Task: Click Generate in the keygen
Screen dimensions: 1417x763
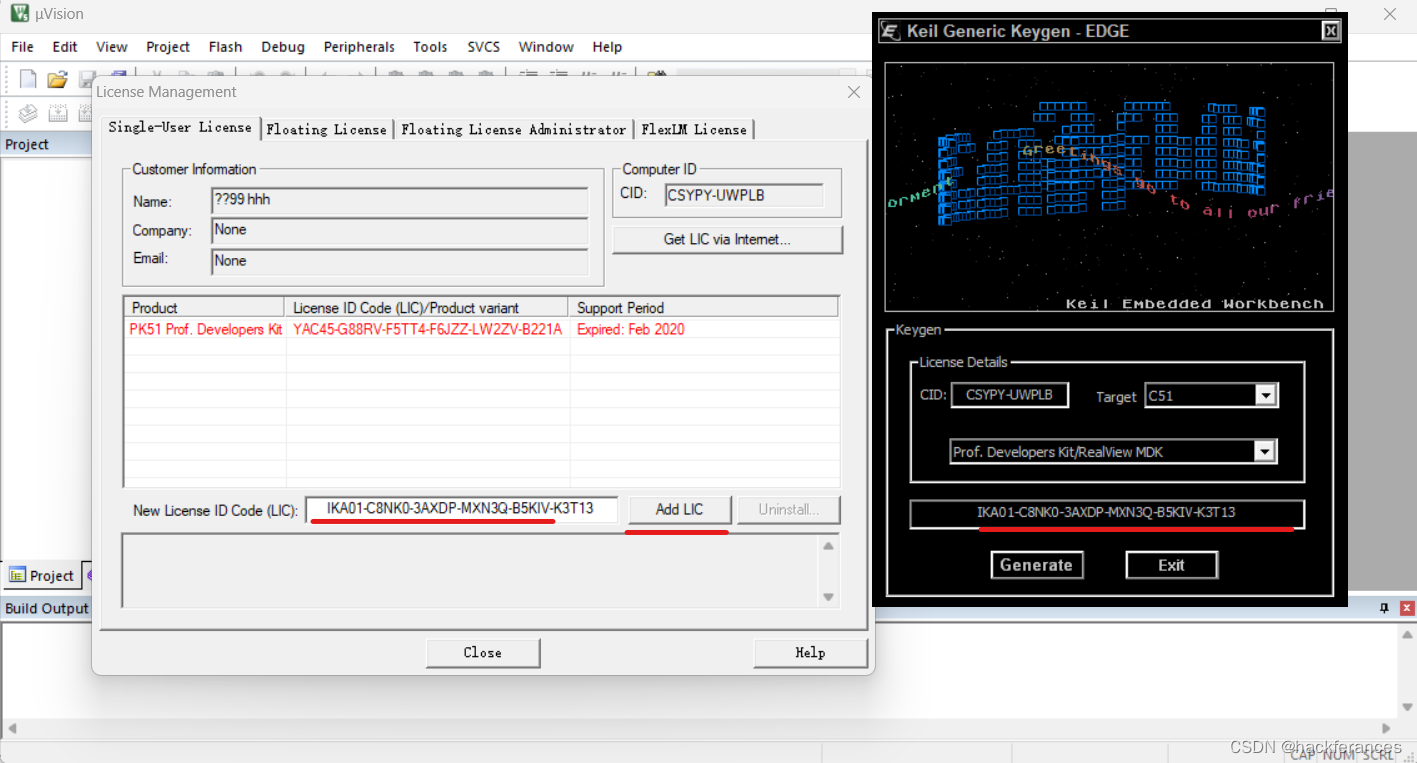Action: [1036, 565]
